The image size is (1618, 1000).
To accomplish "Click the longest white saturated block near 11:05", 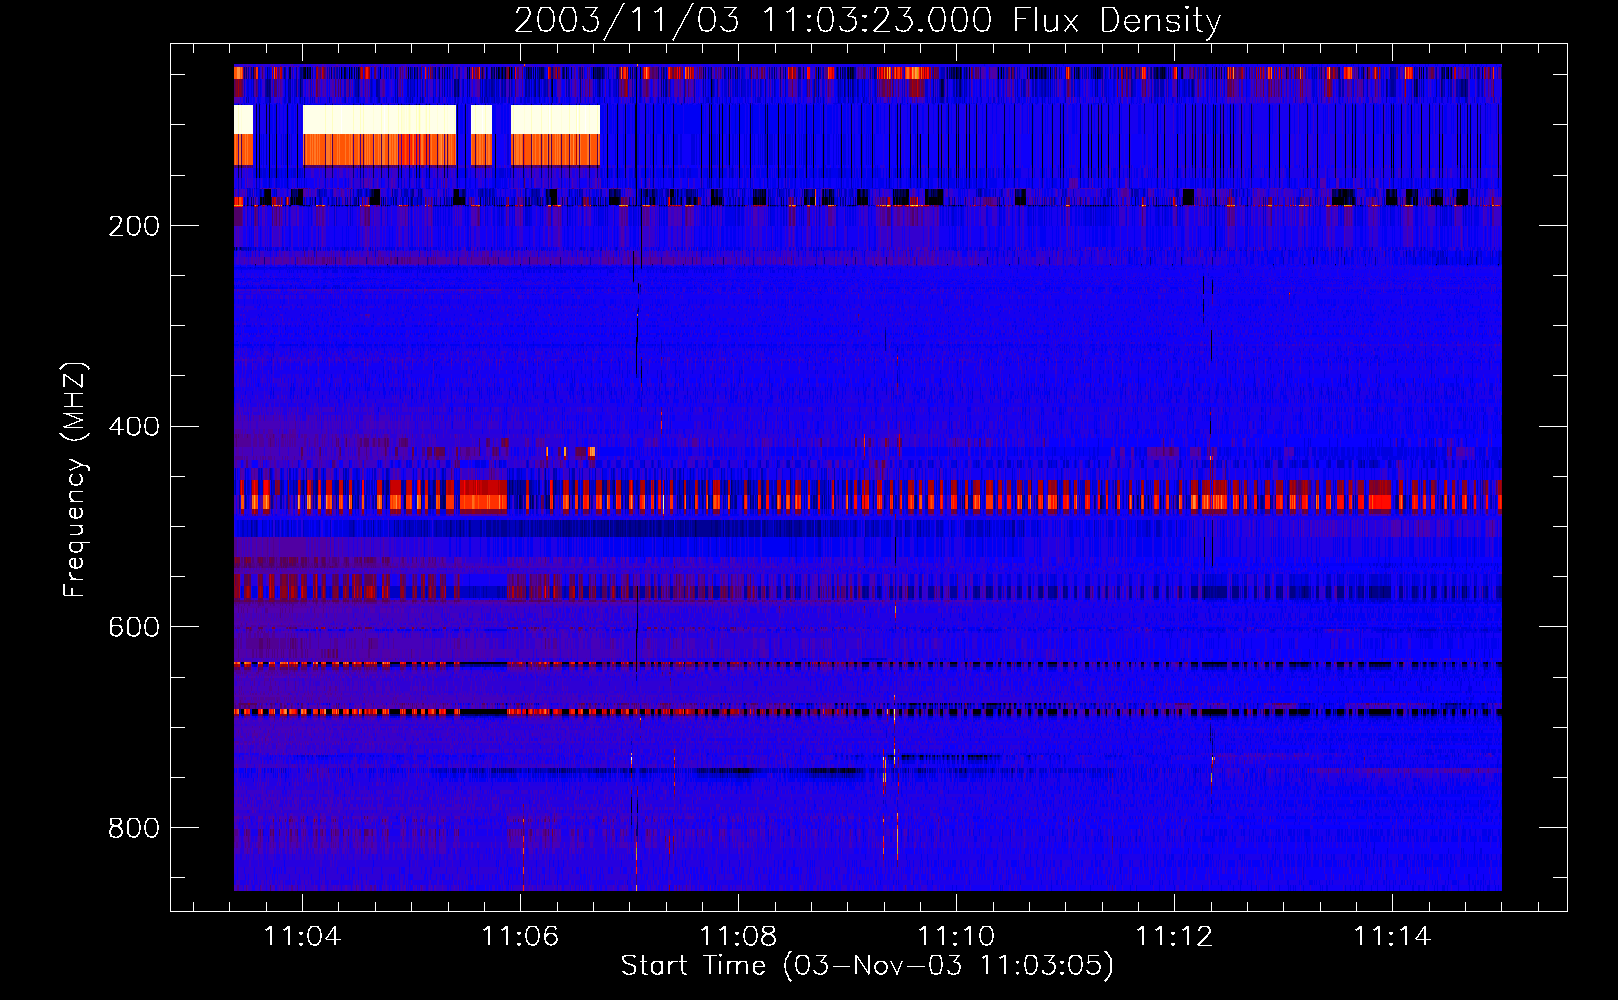I will tap(380, 120).
